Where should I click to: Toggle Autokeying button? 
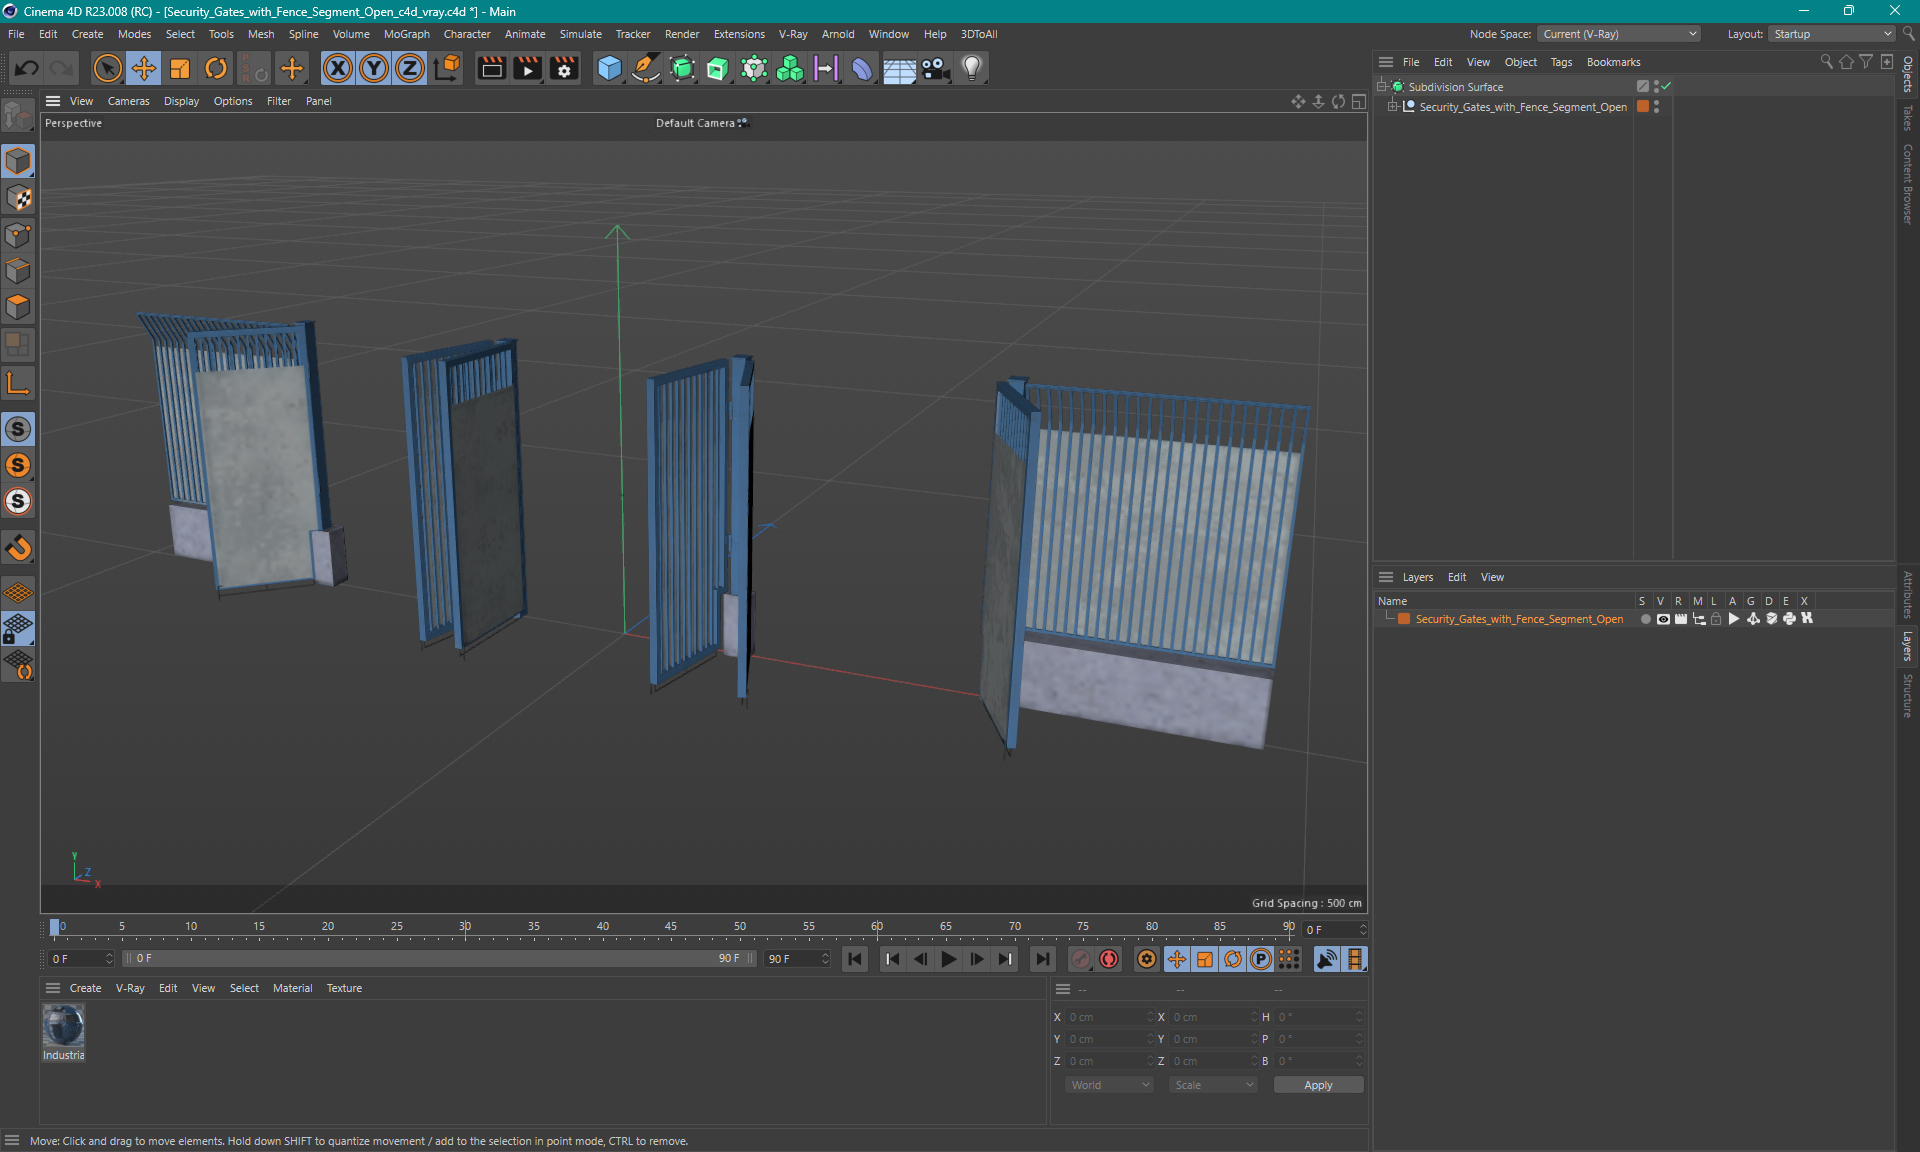[1109, 959]
